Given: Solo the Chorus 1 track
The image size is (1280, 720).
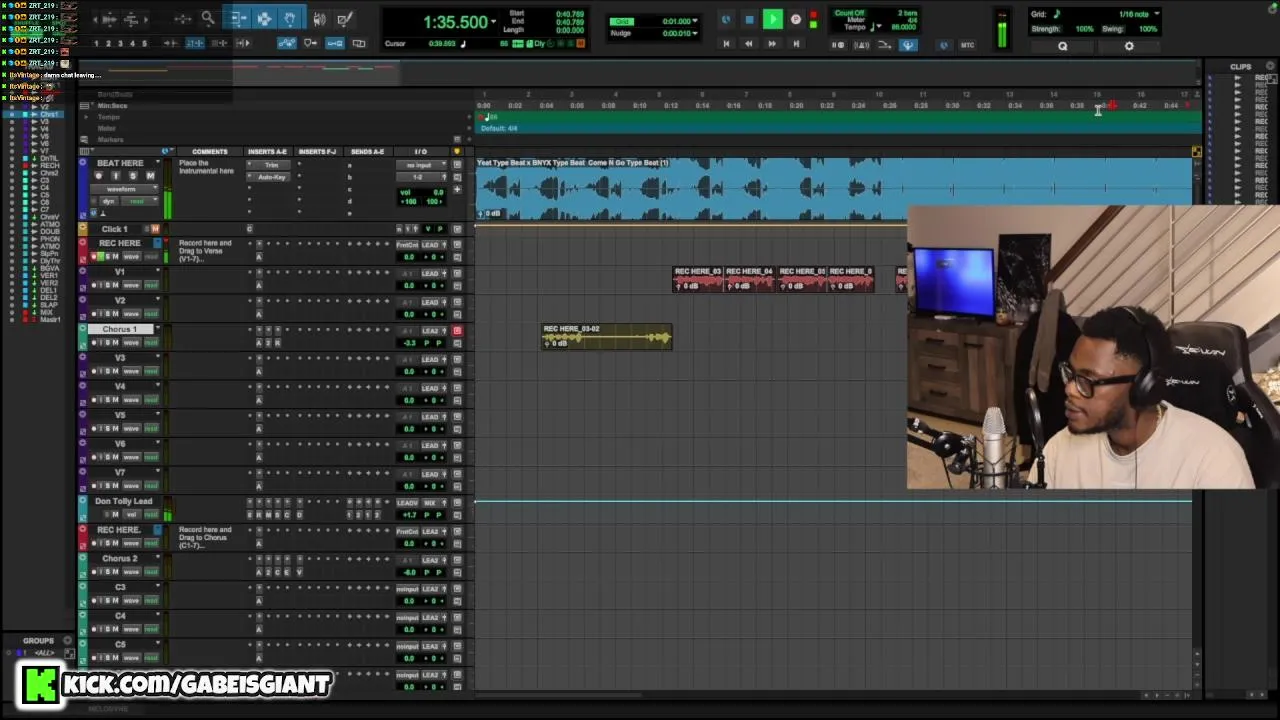Looking at the screenshot, I should (108, 343).
